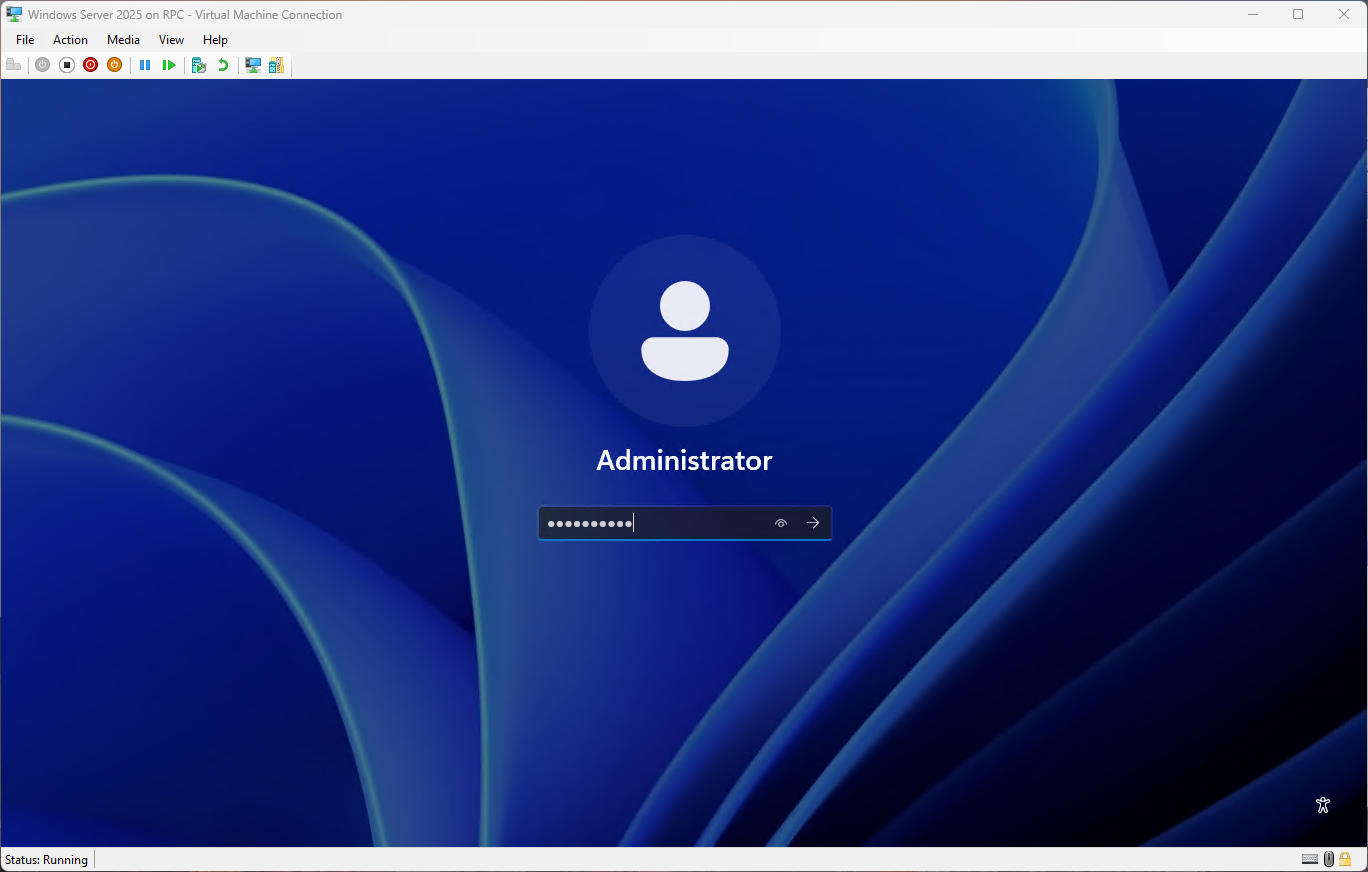Open the Action menu
Screen dimensions: 1368x872
pyautogui.click(x=70, y=40)
